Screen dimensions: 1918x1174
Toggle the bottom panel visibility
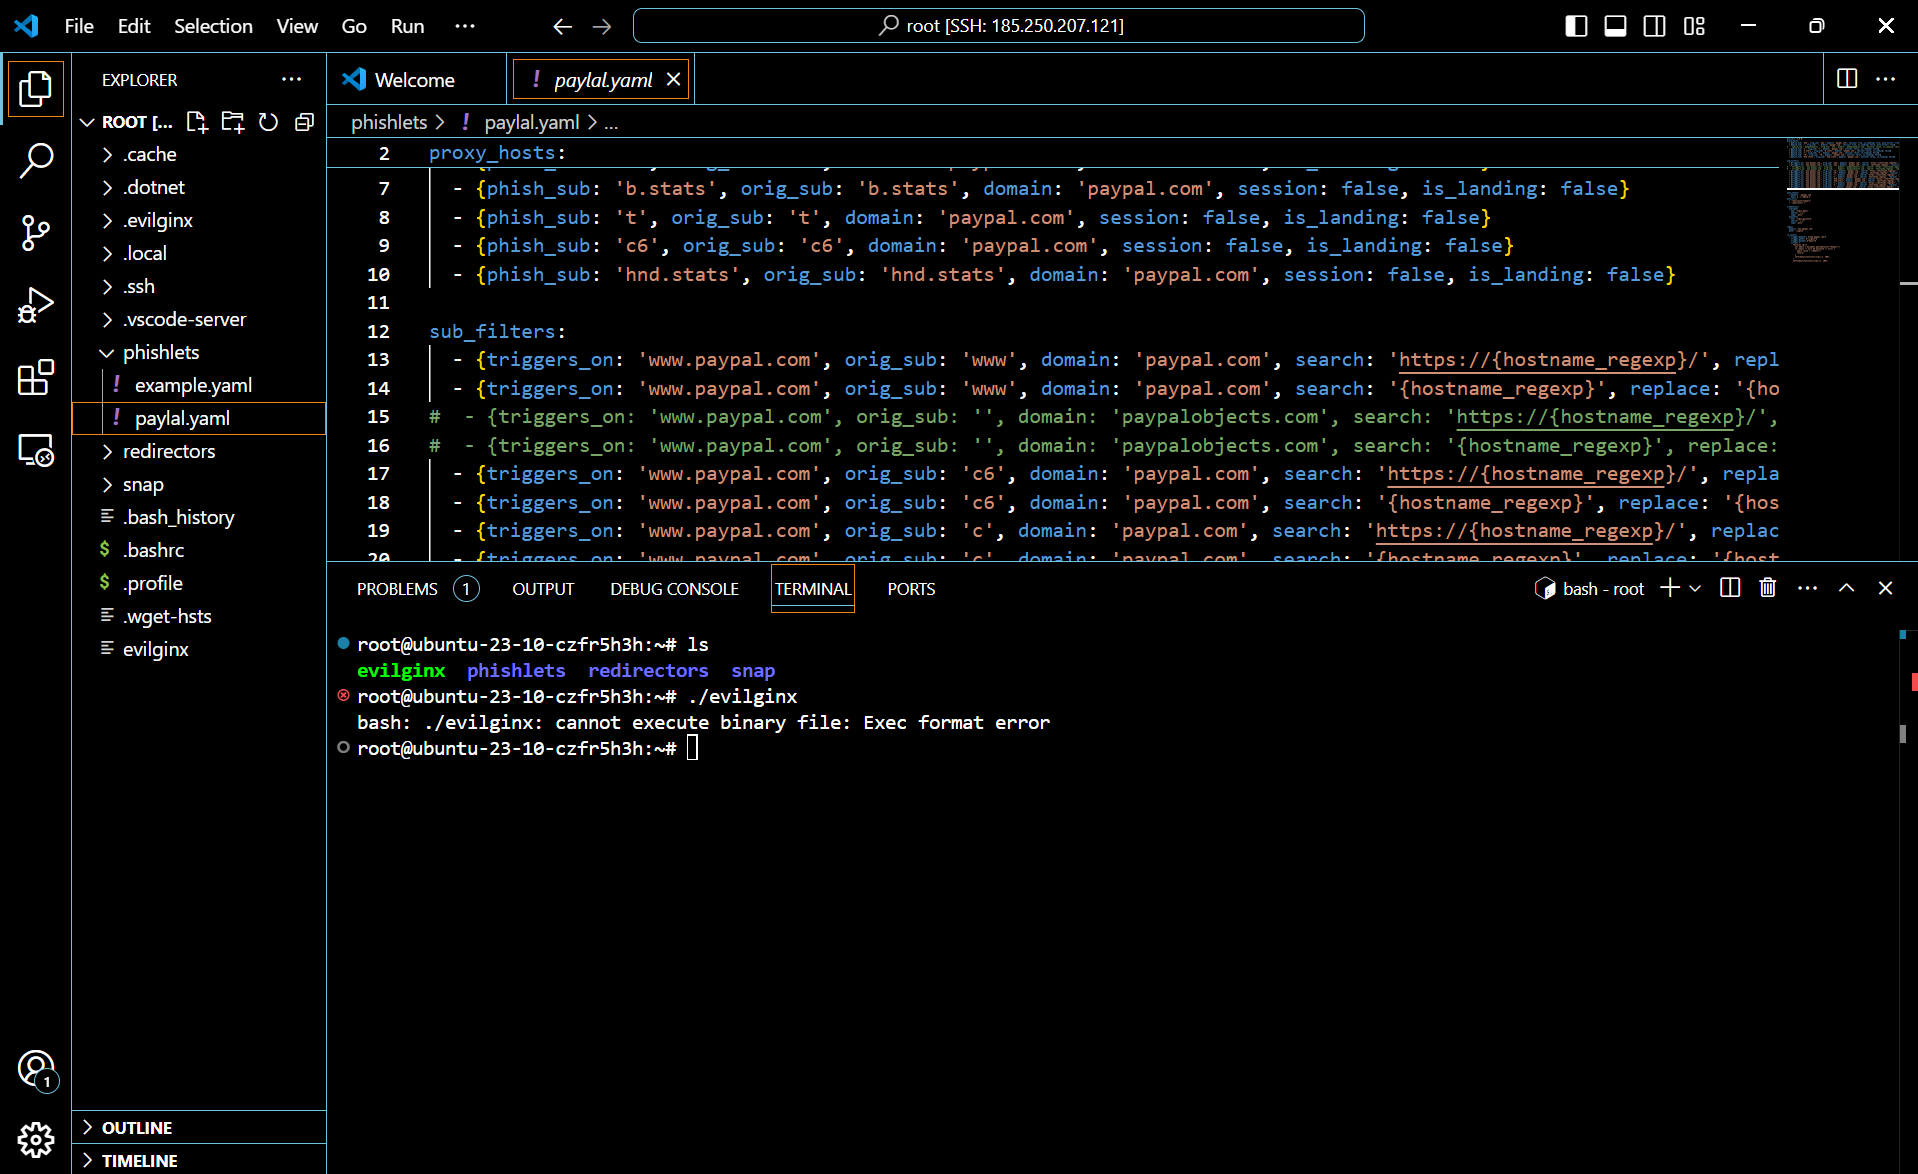pos(1615,26)
